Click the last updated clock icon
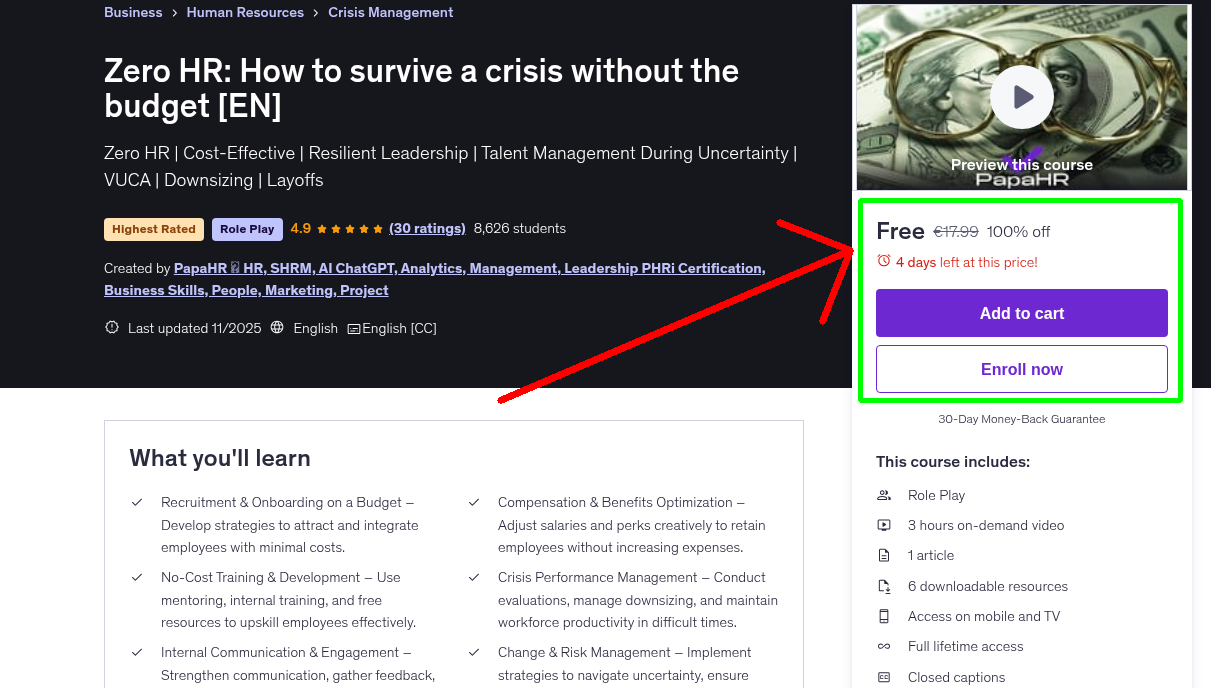This screenshot has width=1211, height=688. [111, 327]
